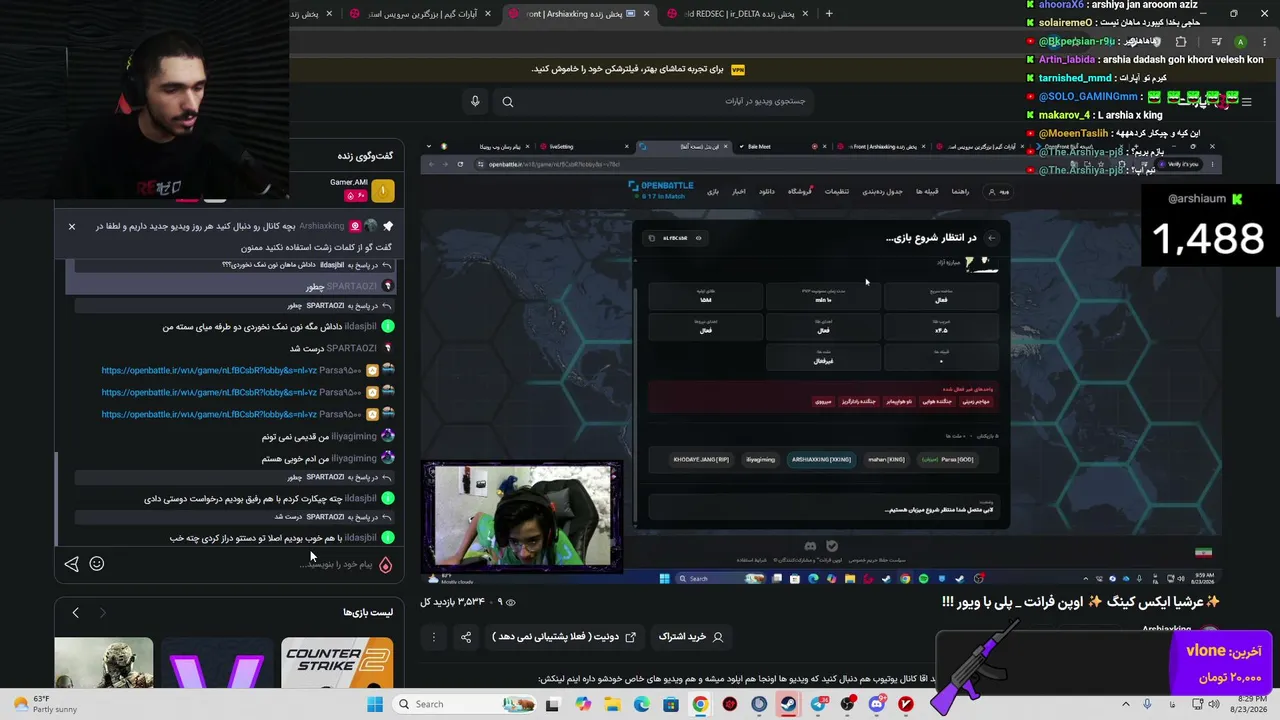The height and width of the screenshot is (720, 1280).
Task: Click the droplet gift icon in the chat box
Action: tap(385, 564)
